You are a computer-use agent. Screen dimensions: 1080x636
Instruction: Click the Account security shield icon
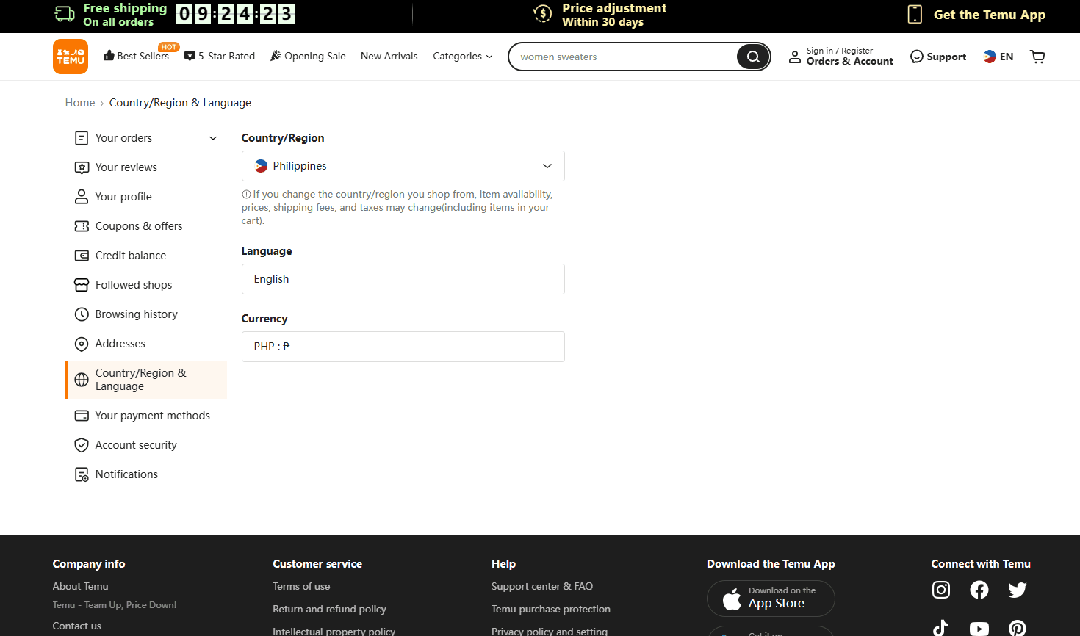pos(81,445)
